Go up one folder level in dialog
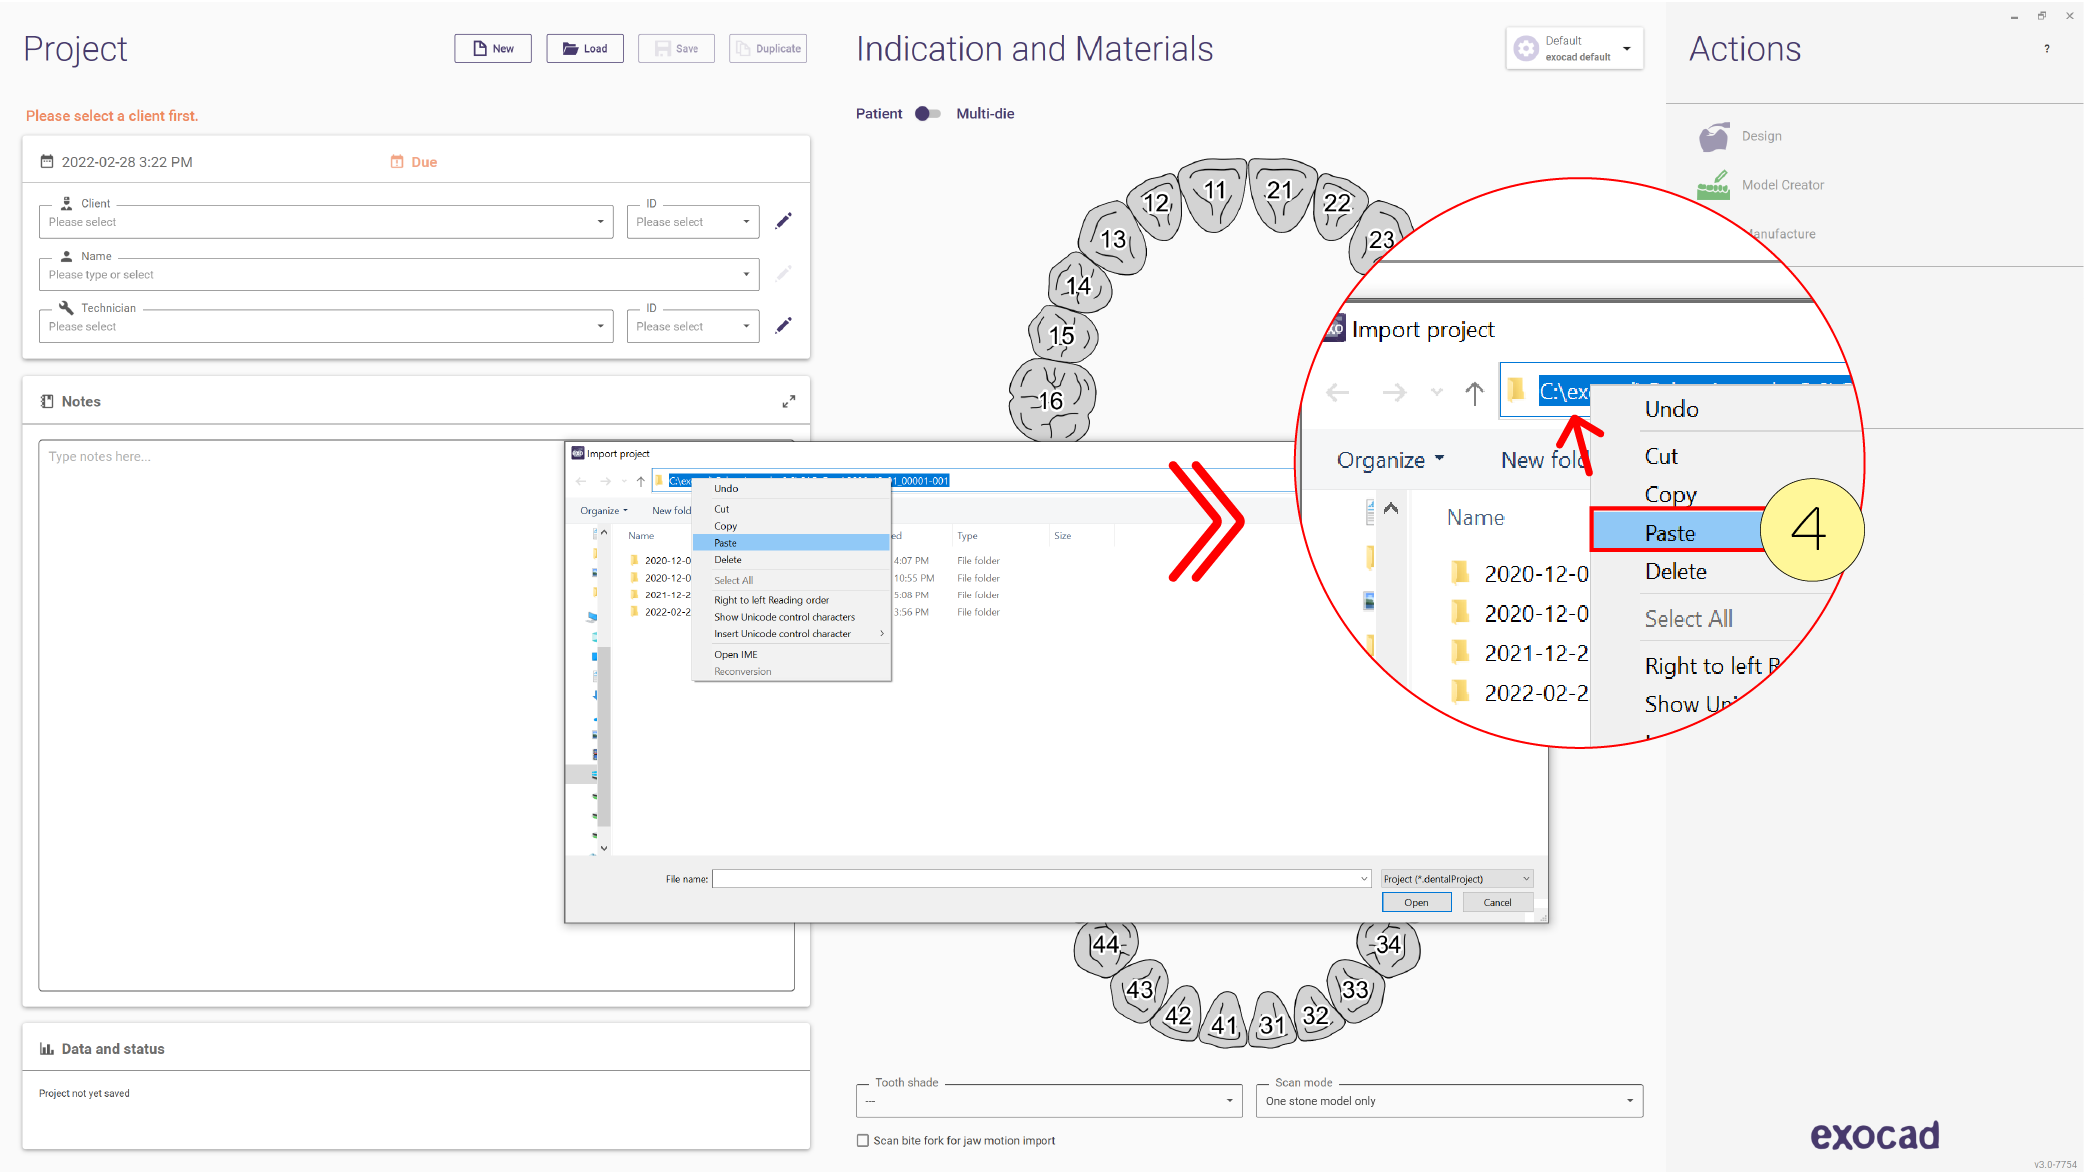 (x=641, y=481)
